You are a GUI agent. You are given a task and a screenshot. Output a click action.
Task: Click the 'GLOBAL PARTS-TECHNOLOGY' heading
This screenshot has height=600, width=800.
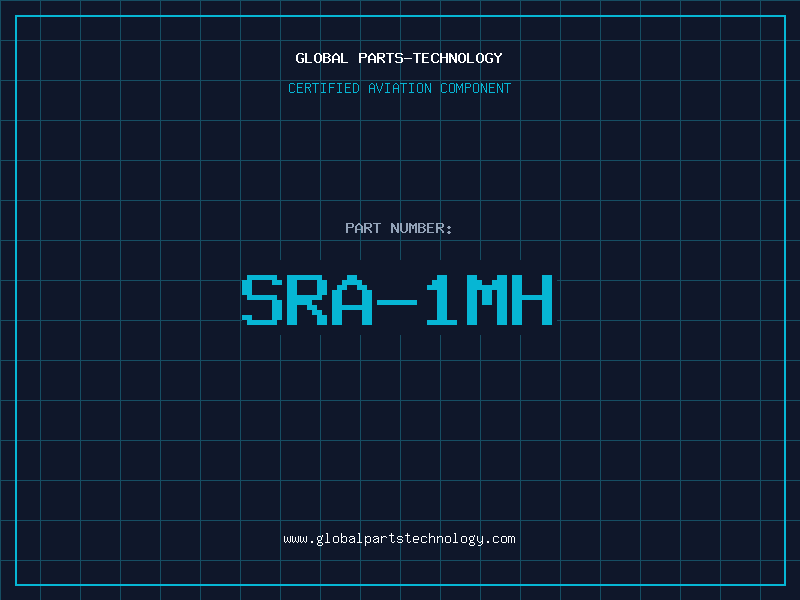pos(399,58)
